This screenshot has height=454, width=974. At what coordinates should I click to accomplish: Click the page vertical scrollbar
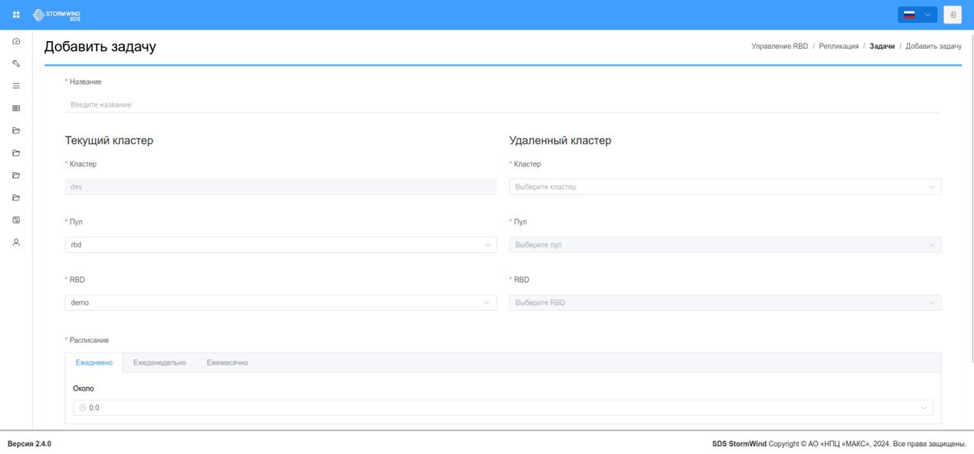(x=971, y=197)
